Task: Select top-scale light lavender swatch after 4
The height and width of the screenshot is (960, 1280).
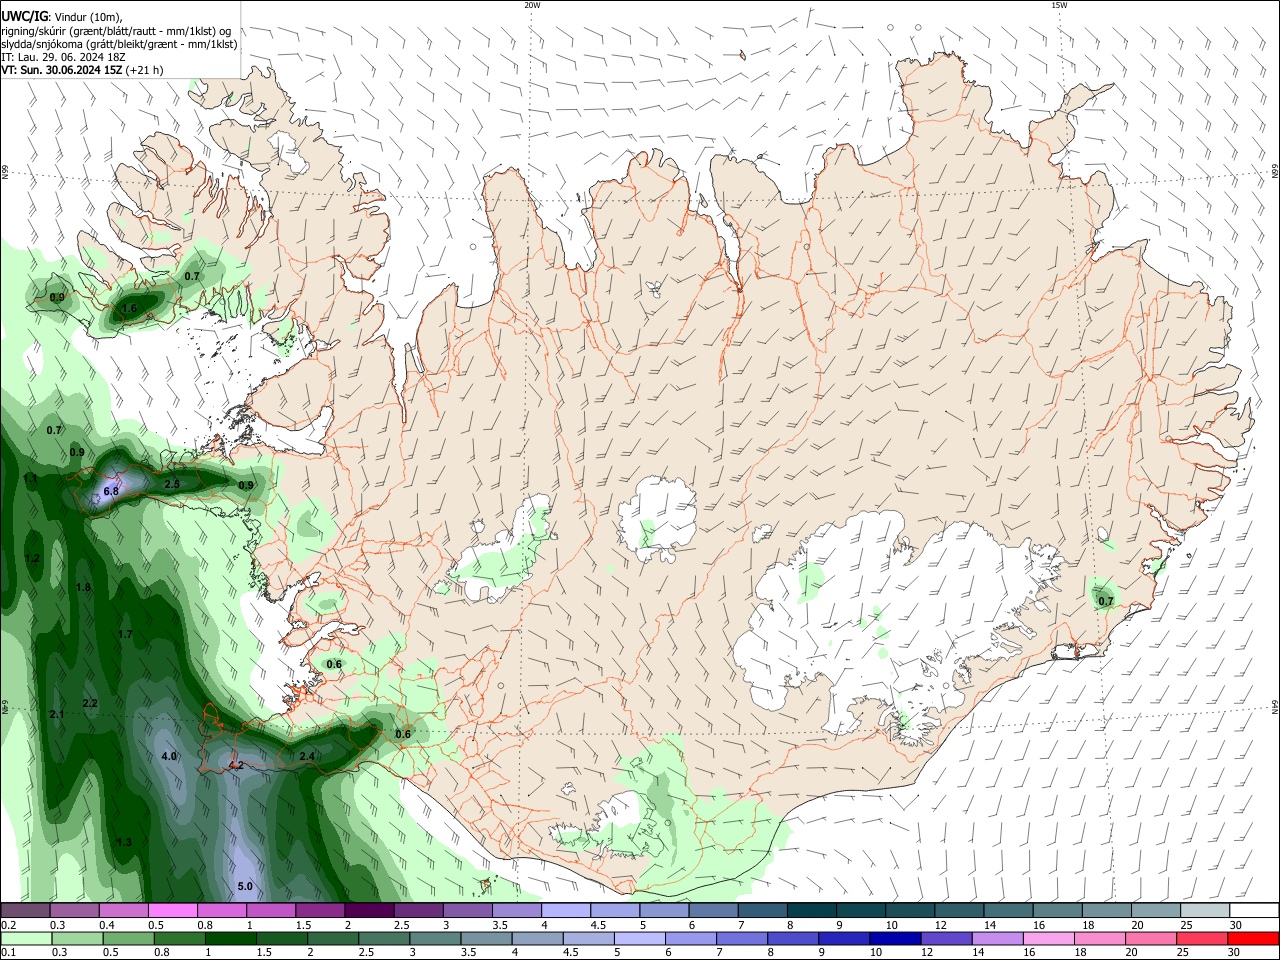Action: pyautogui.click(x=565, y=910)
